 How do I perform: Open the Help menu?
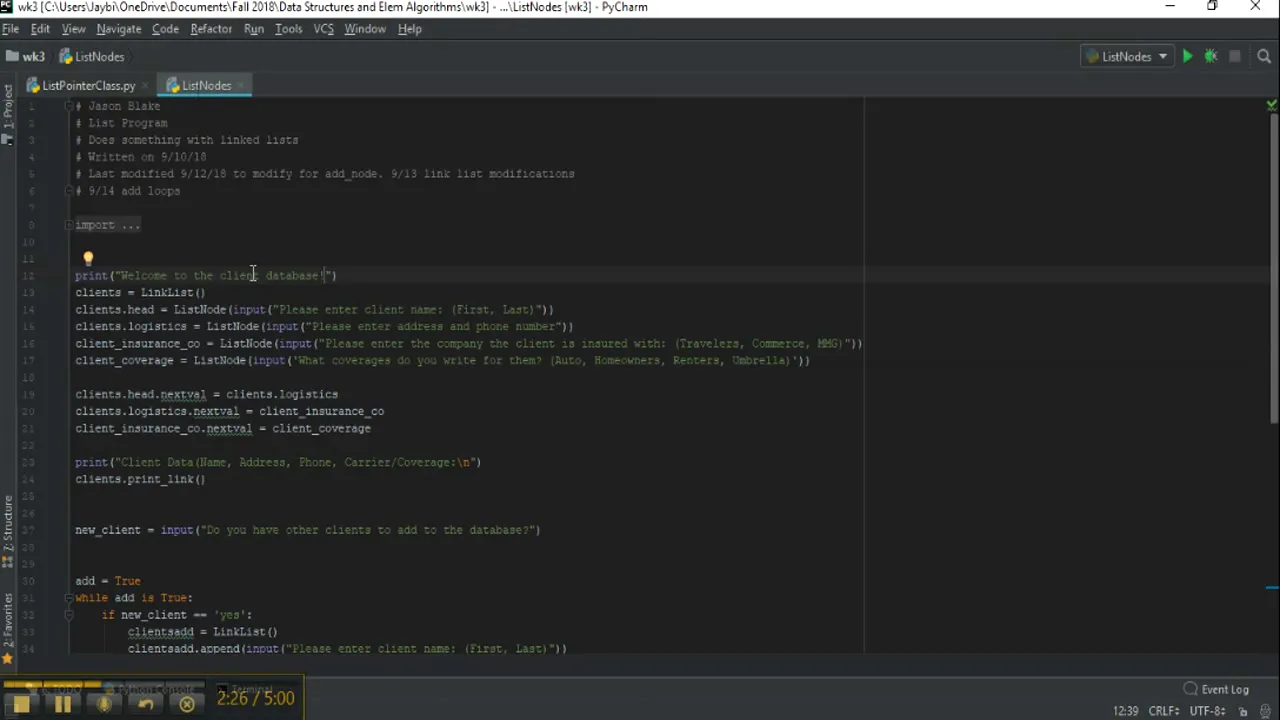(410, 29)
